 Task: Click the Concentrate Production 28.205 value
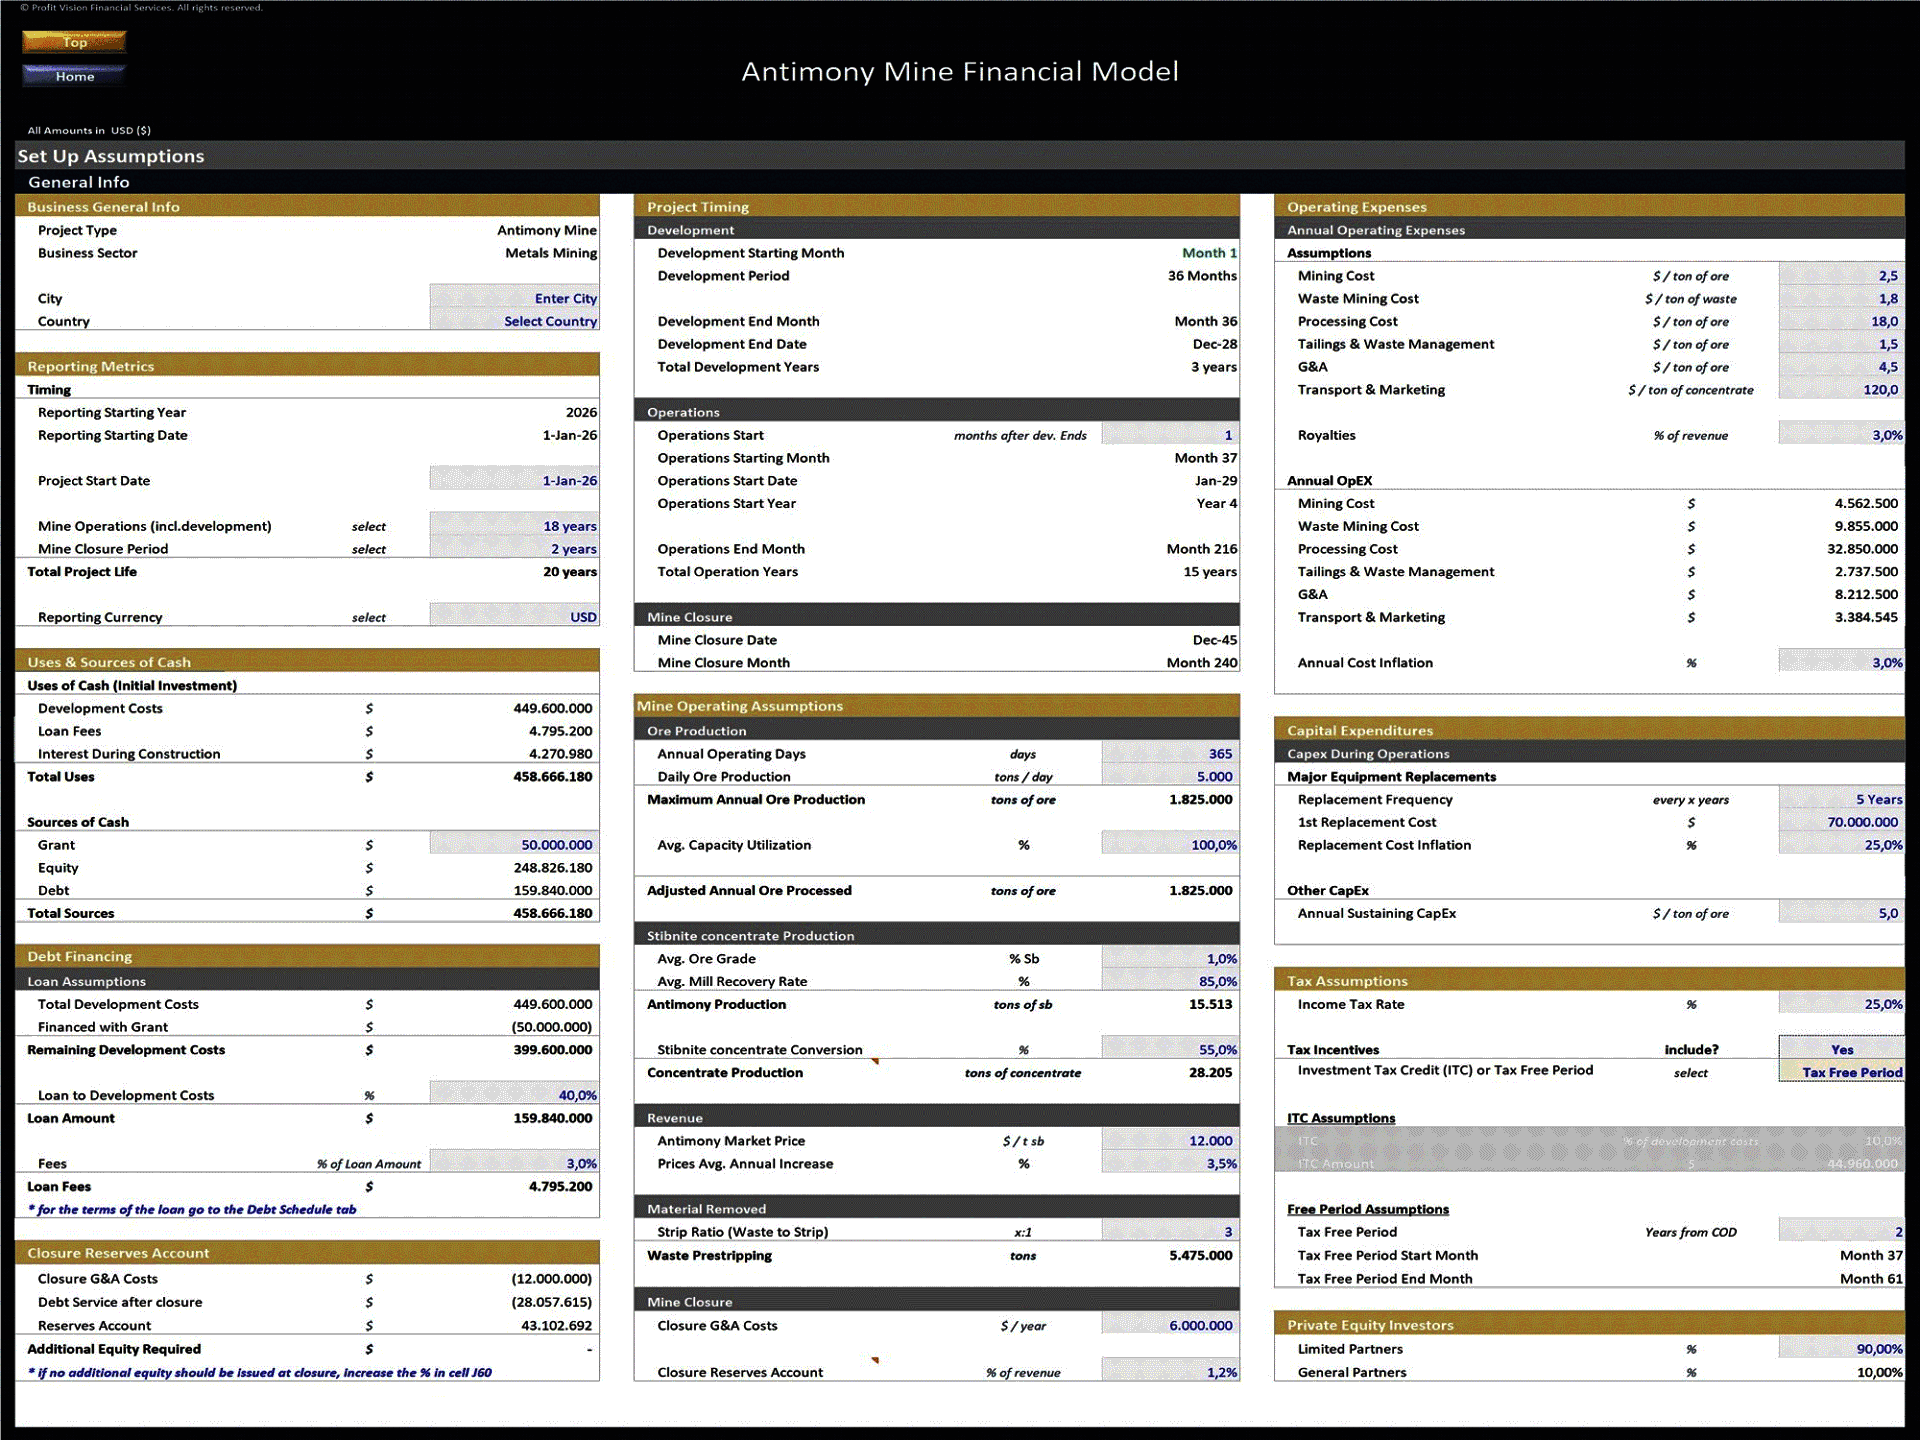(1210, 1072)
